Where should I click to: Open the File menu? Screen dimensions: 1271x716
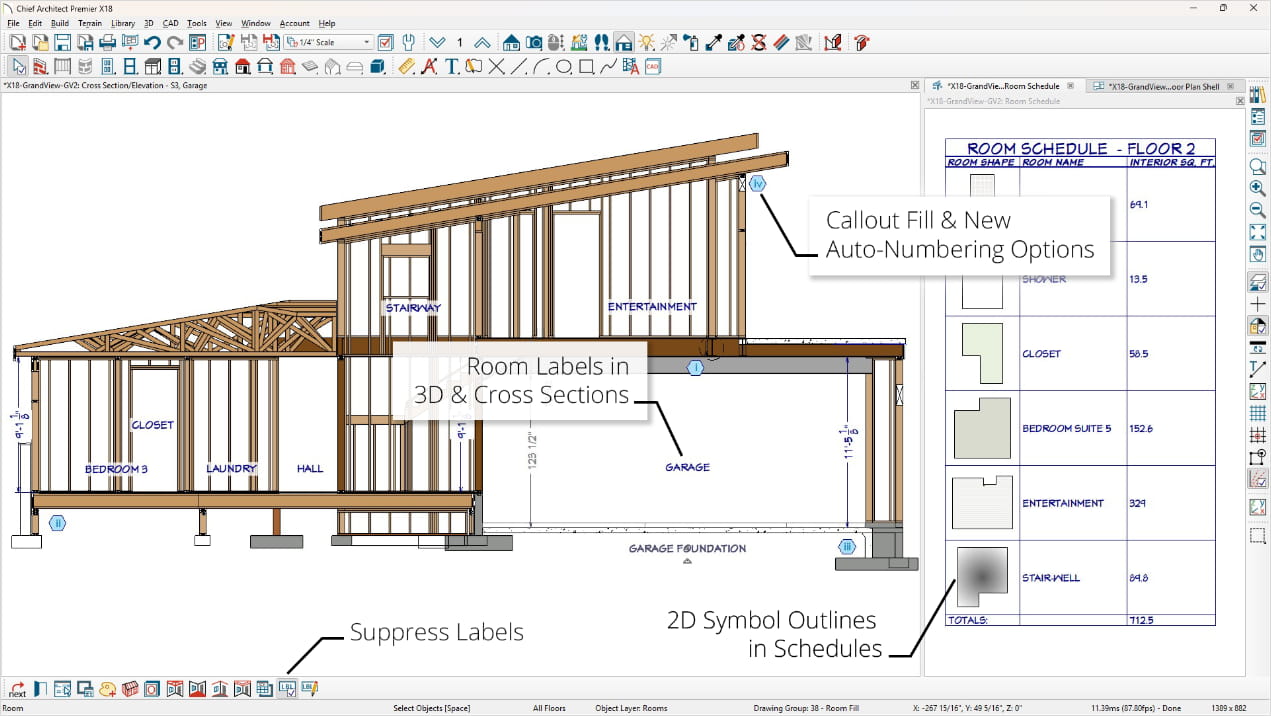13,23
